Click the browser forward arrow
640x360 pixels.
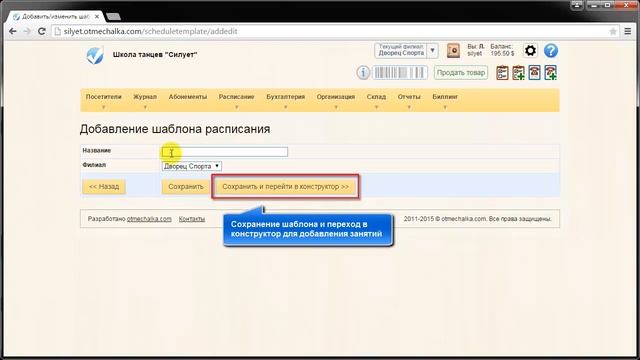tap(27, 31)
